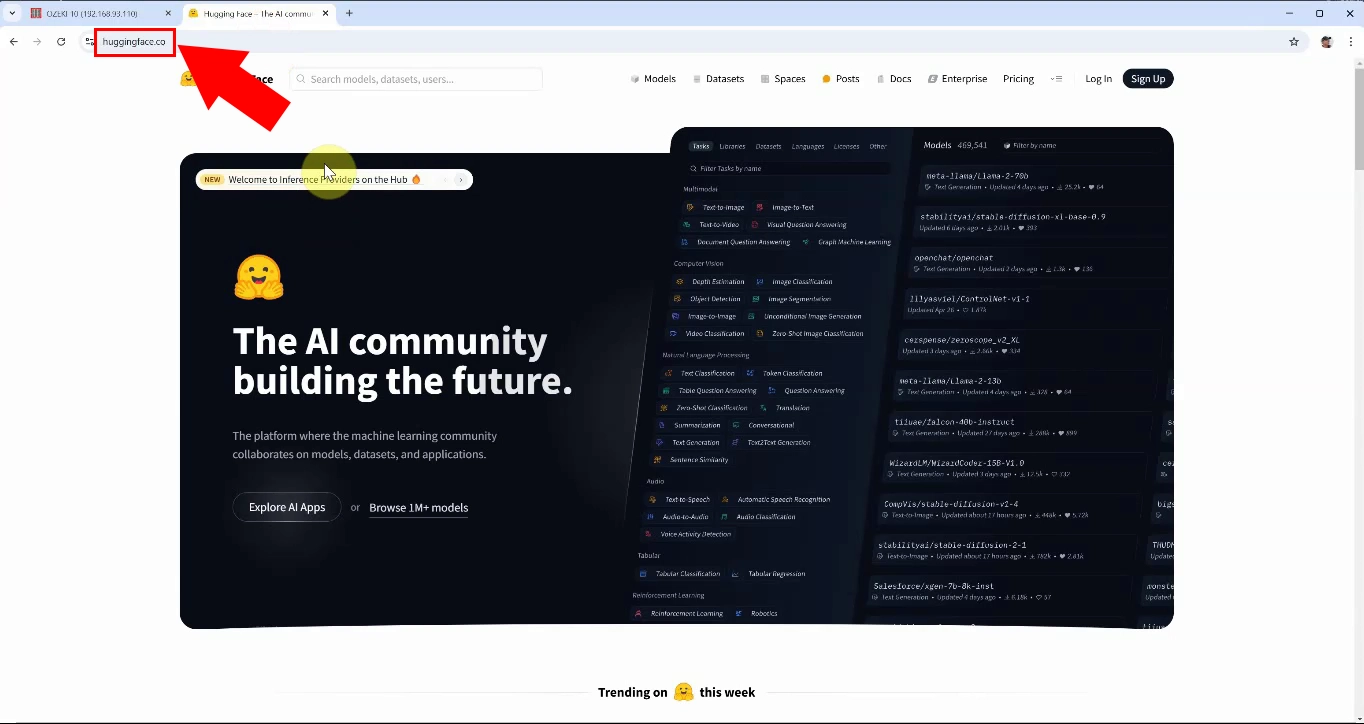This screenshot has width=1364, height=724.
Task: Open a new browser tab
Action: coord(349,13)
